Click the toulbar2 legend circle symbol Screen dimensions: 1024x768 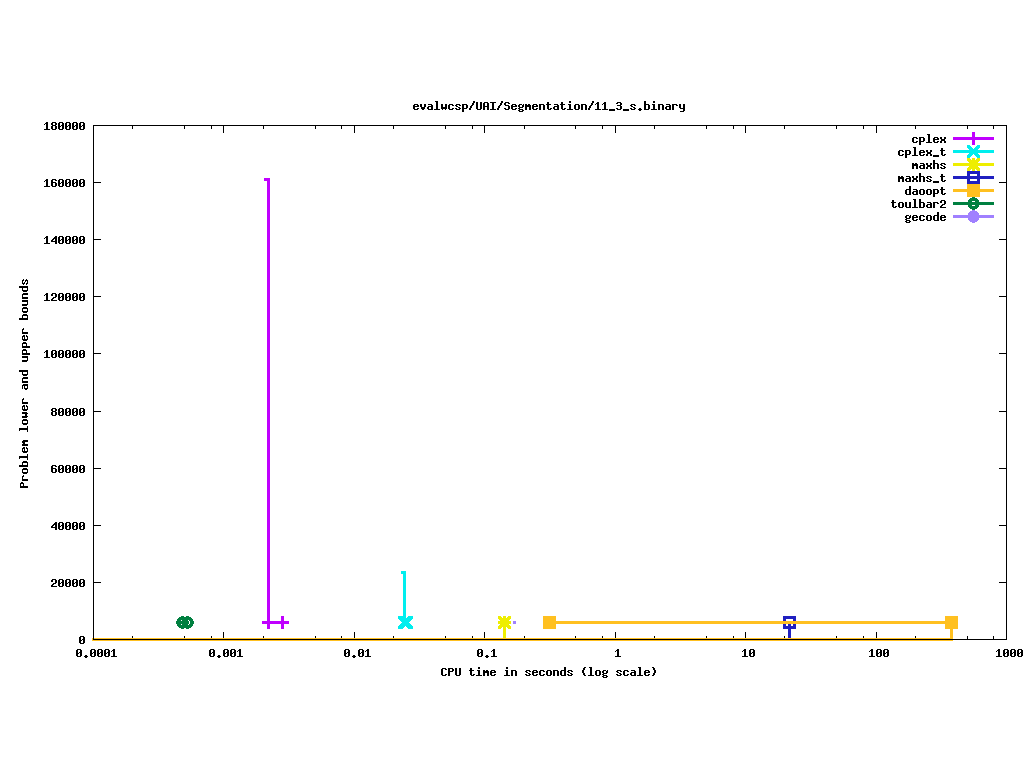pyautogui.click(x=973, y=204)
